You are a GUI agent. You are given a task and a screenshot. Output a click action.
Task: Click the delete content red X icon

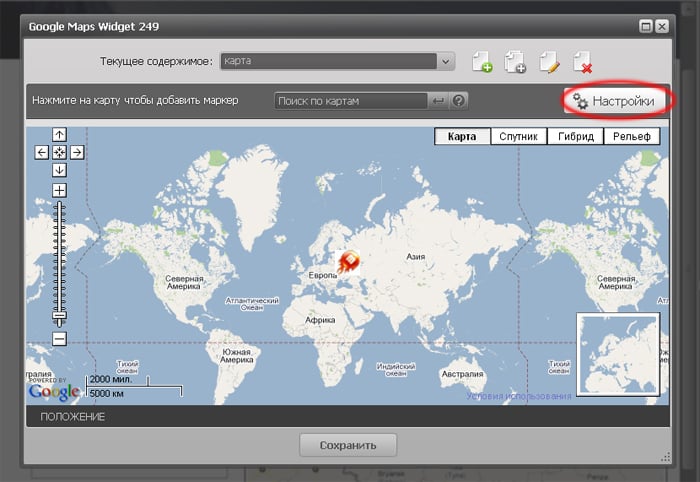582,62
